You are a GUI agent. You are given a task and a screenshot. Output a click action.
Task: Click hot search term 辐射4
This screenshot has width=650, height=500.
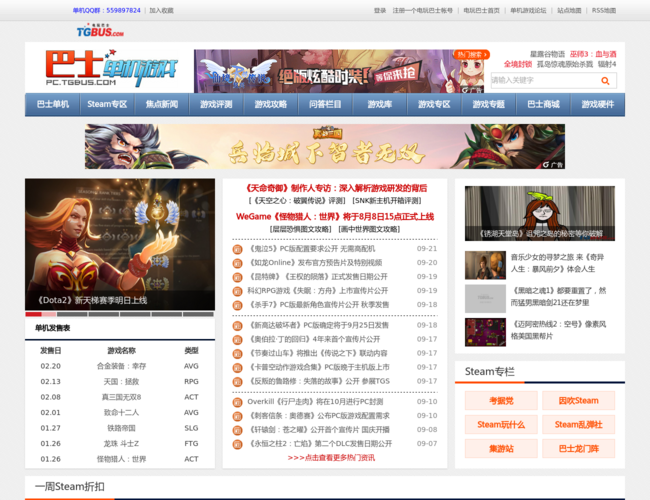tap(607, 64)
